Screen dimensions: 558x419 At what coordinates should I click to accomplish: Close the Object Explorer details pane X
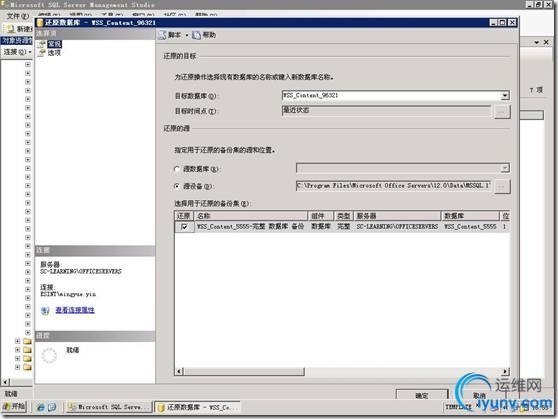coord(546,42)
